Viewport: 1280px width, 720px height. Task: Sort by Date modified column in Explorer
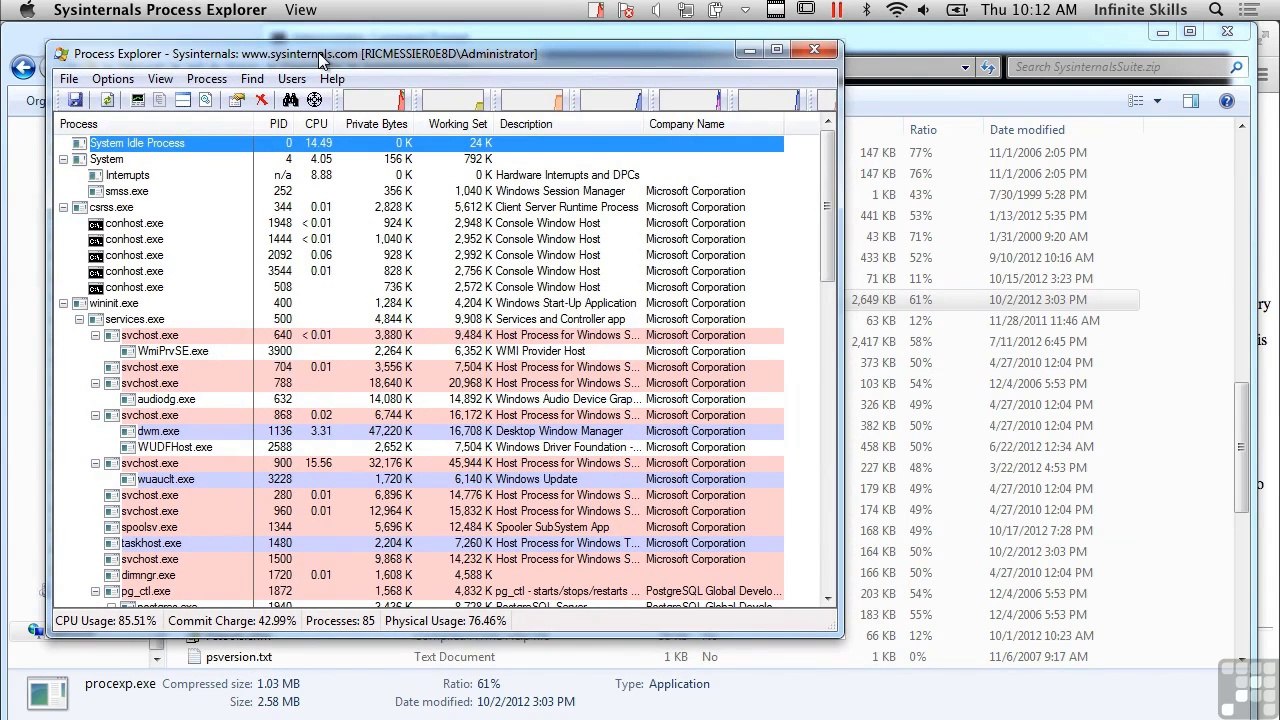point(1027,130)
